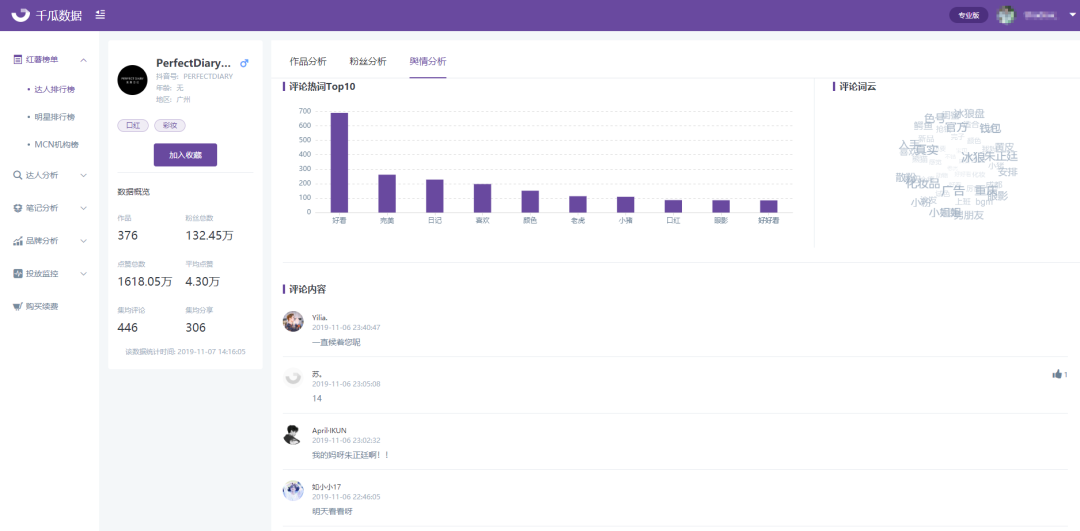Click comment text 我的妈呀朱正廷啊！！
The image size is (1080, 531).
click(x=351, y=455)
